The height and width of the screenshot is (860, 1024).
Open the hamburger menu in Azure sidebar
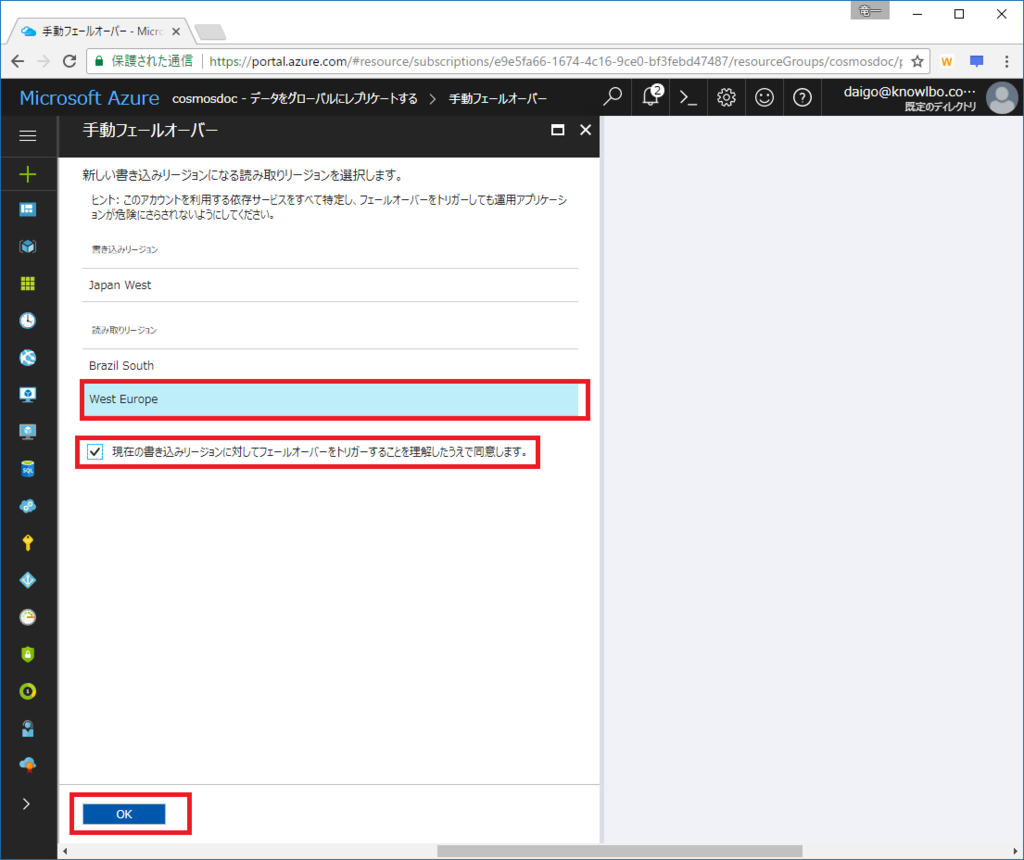[27, 135]
